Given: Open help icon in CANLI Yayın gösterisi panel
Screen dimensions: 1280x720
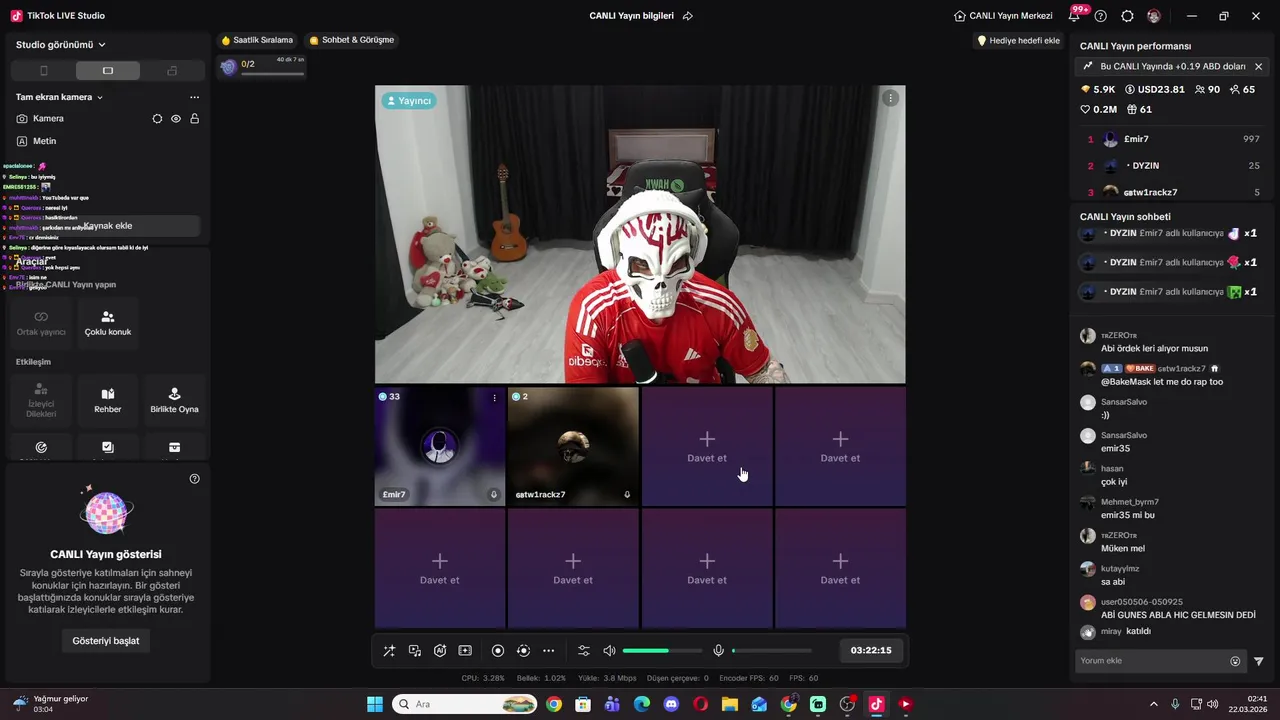Looking at the screenshot, I should pyautogui.click(x=194, y=479).
